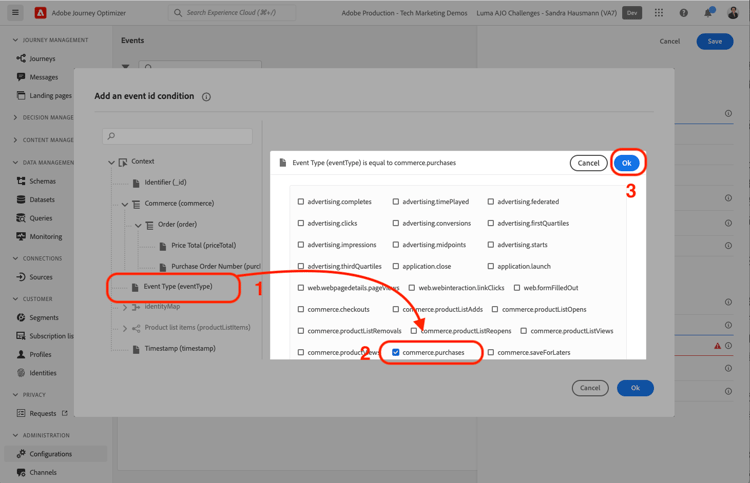Click the Configurations gear icon
The image size is (750, 483).
pos(21,453)
